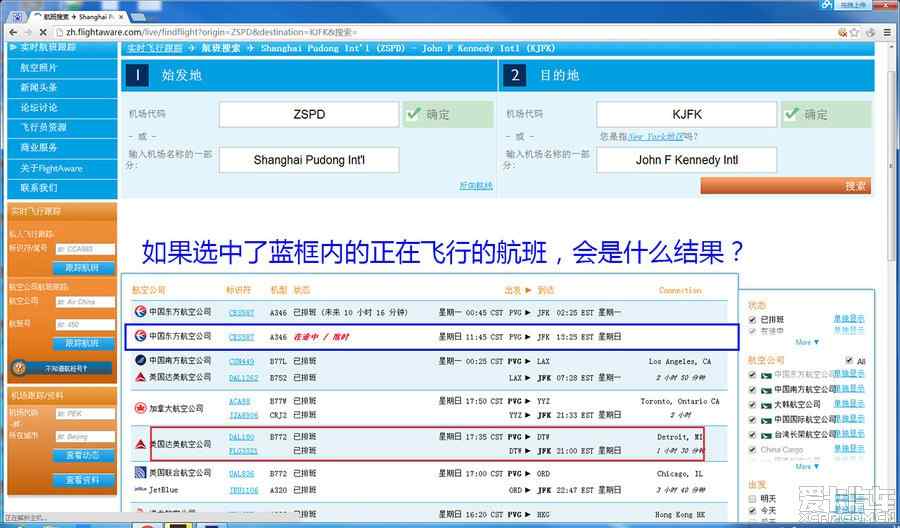The height and width of the screenshot is (528, 900).
Task: Click the 跟踪航班 button under flight number field
Action: pos(83,267)
